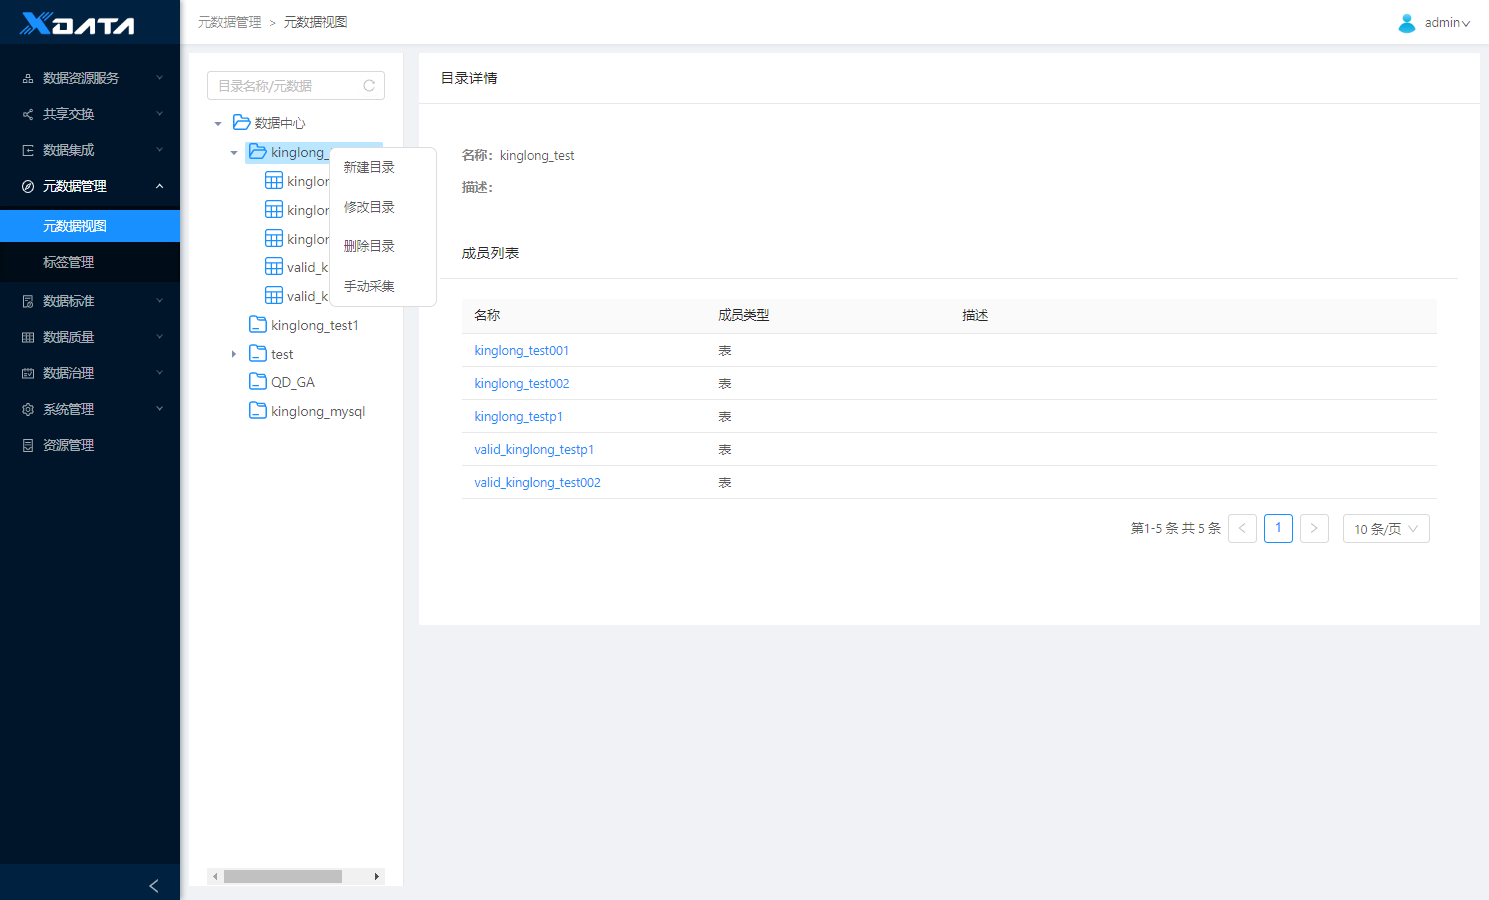
Task: Choose 修改目录 from context menu
Action: pos(369,207)
